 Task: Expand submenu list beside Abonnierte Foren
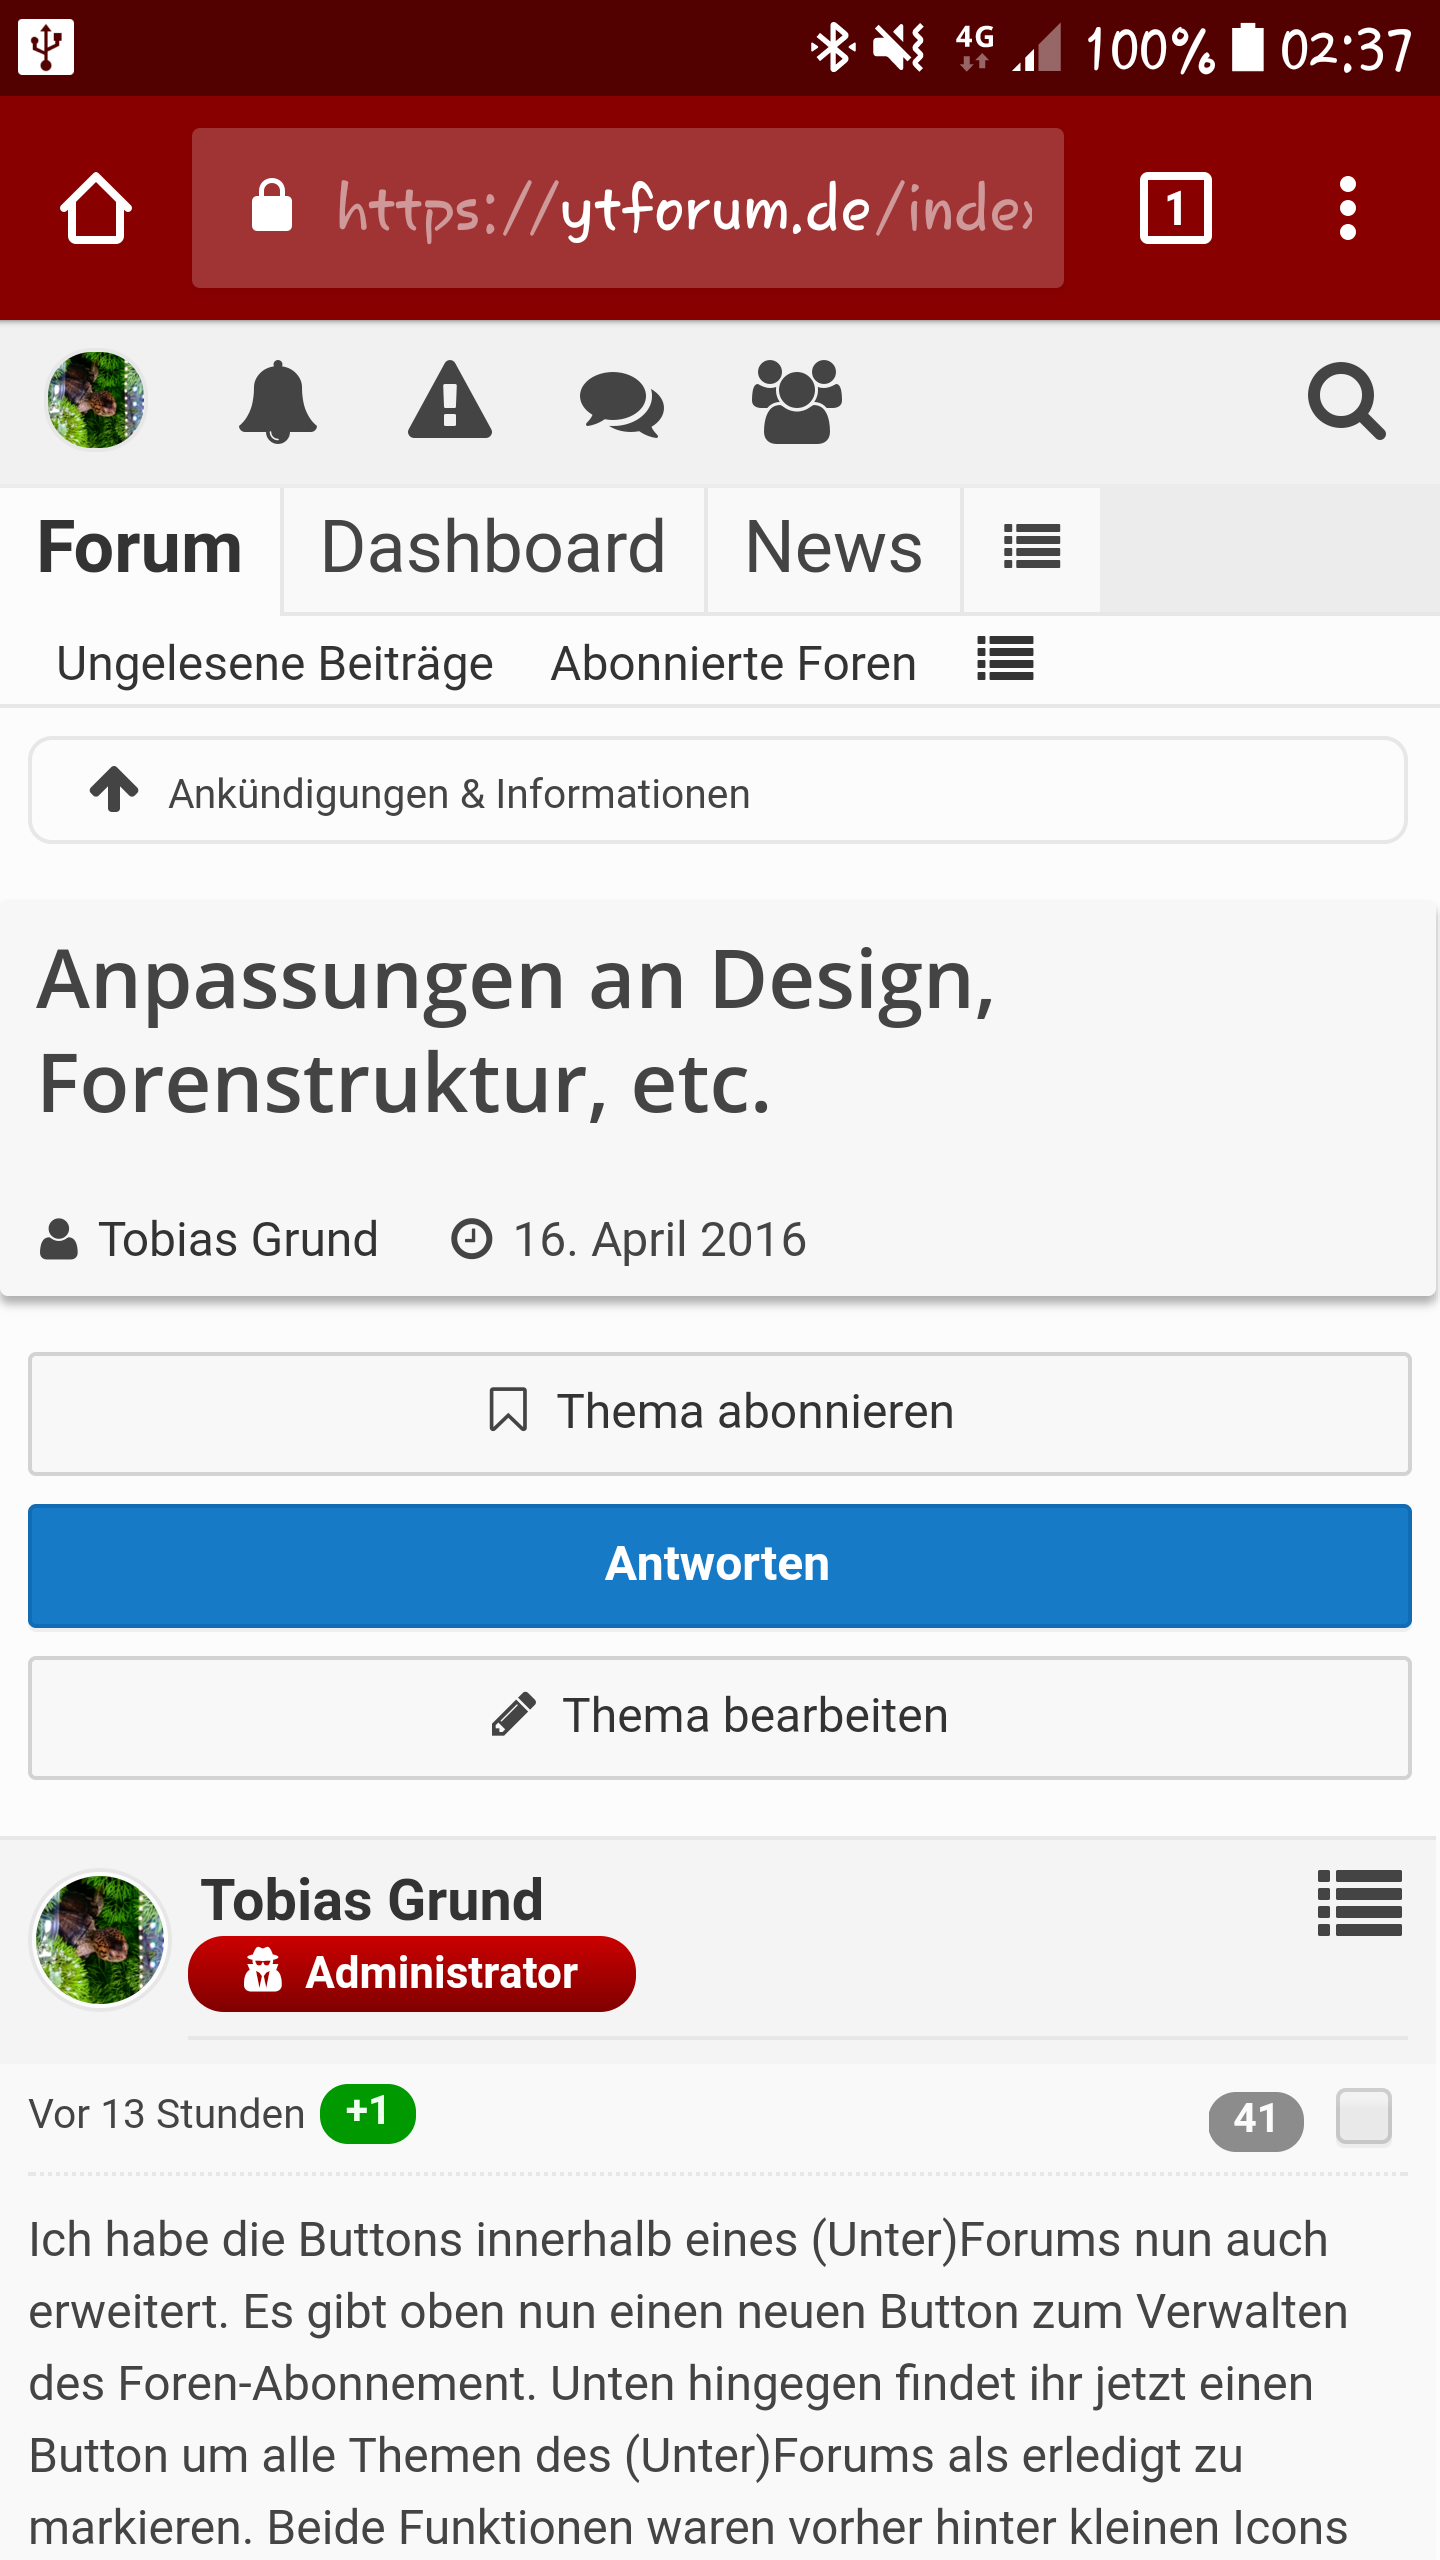pos(1005,660)
